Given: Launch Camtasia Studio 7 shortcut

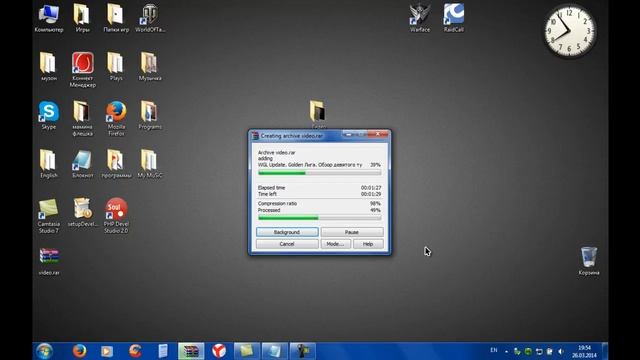Looking at the screenshot, I should 49,216.
